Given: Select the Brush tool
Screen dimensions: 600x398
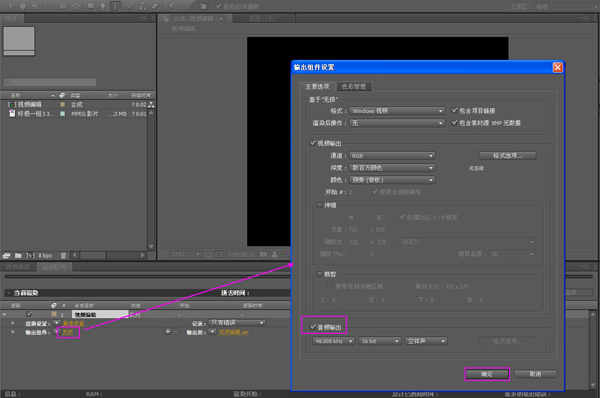Looking at the screenshot, I should [x=131, y=6].
